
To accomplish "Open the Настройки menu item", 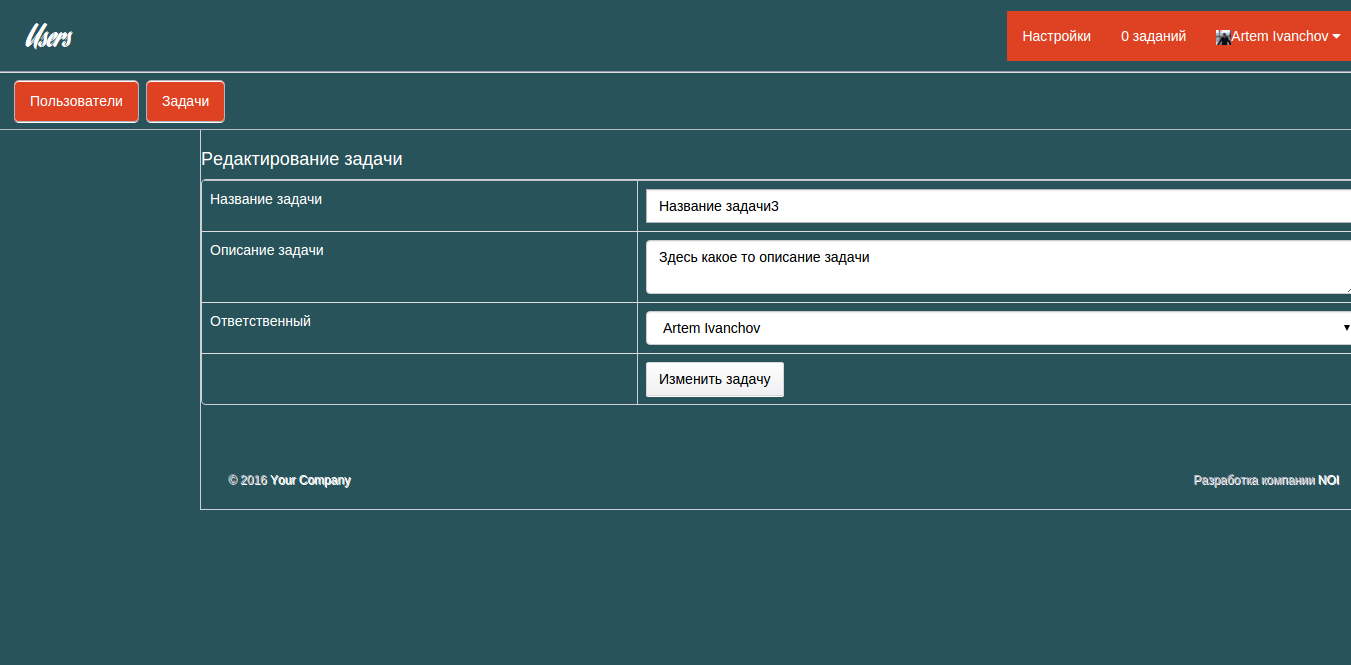I will [1056, 36].
